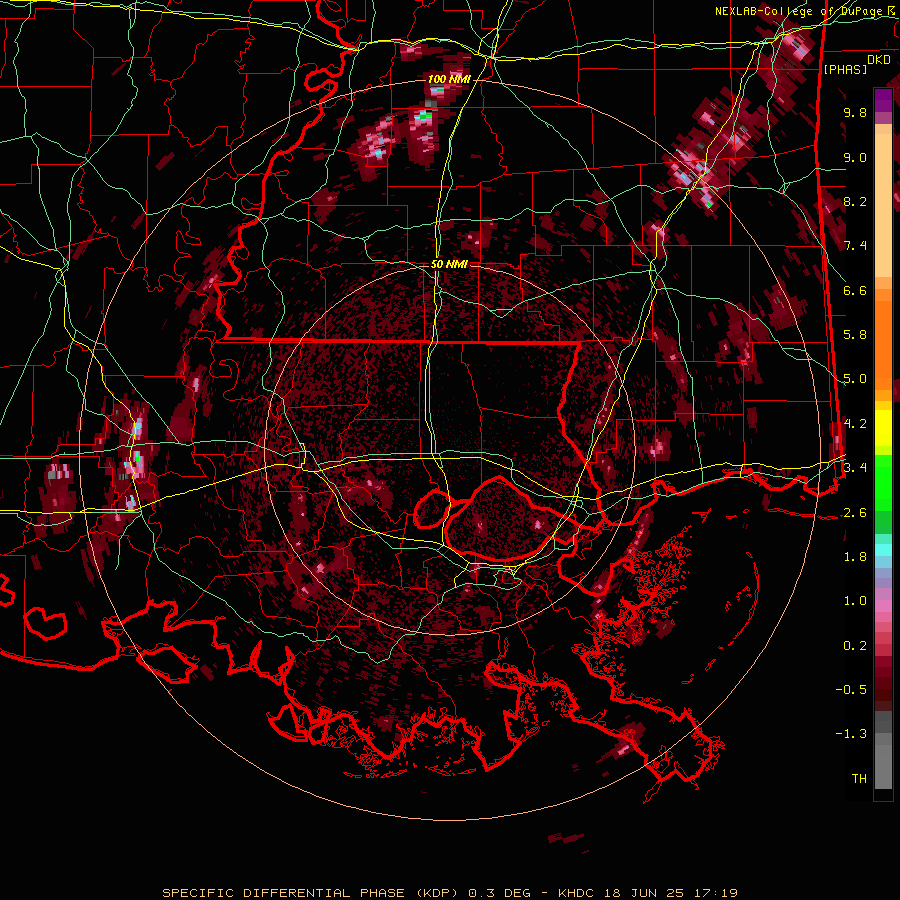The width and height of the screenshot is (900, 900).
Task: Select the 8.2 value on the color scale
Action: (855, 201)
